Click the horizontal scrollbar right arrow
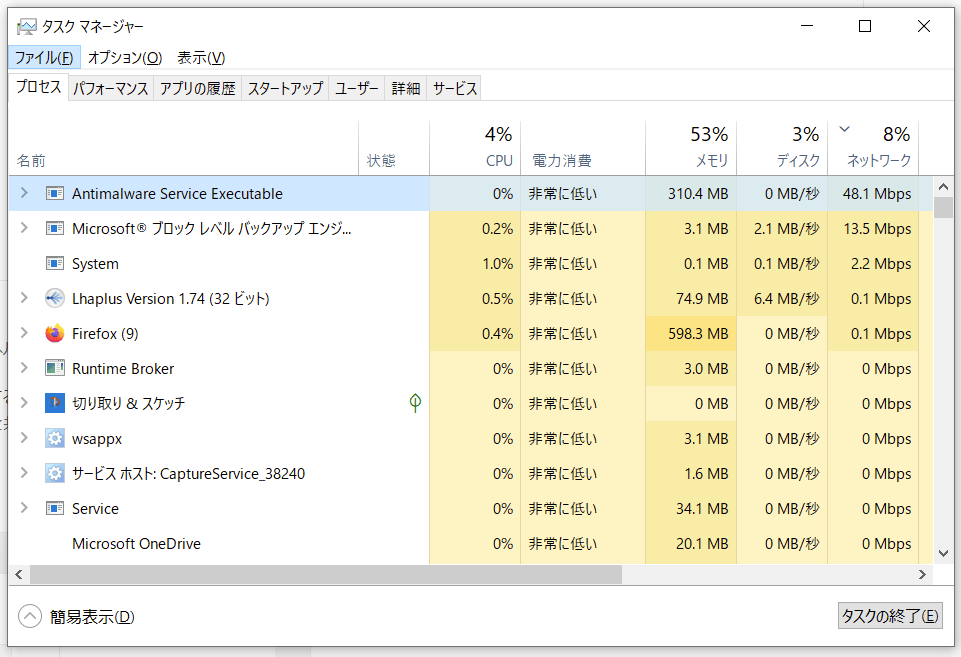This screenshot has width=961, height=657. [x=922, y=574]
